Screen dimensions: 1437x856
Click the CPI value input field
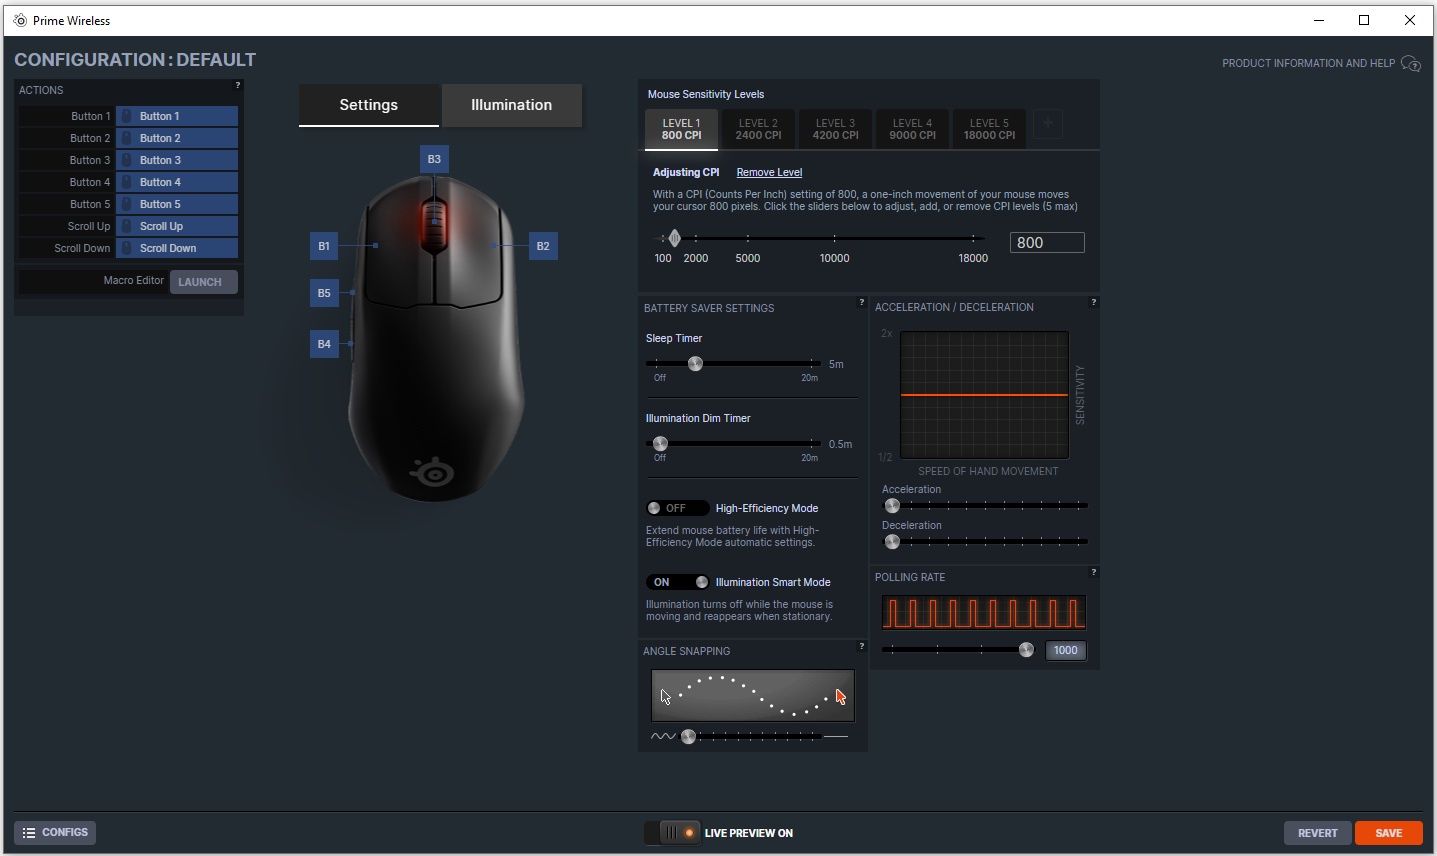[1047, 242]
